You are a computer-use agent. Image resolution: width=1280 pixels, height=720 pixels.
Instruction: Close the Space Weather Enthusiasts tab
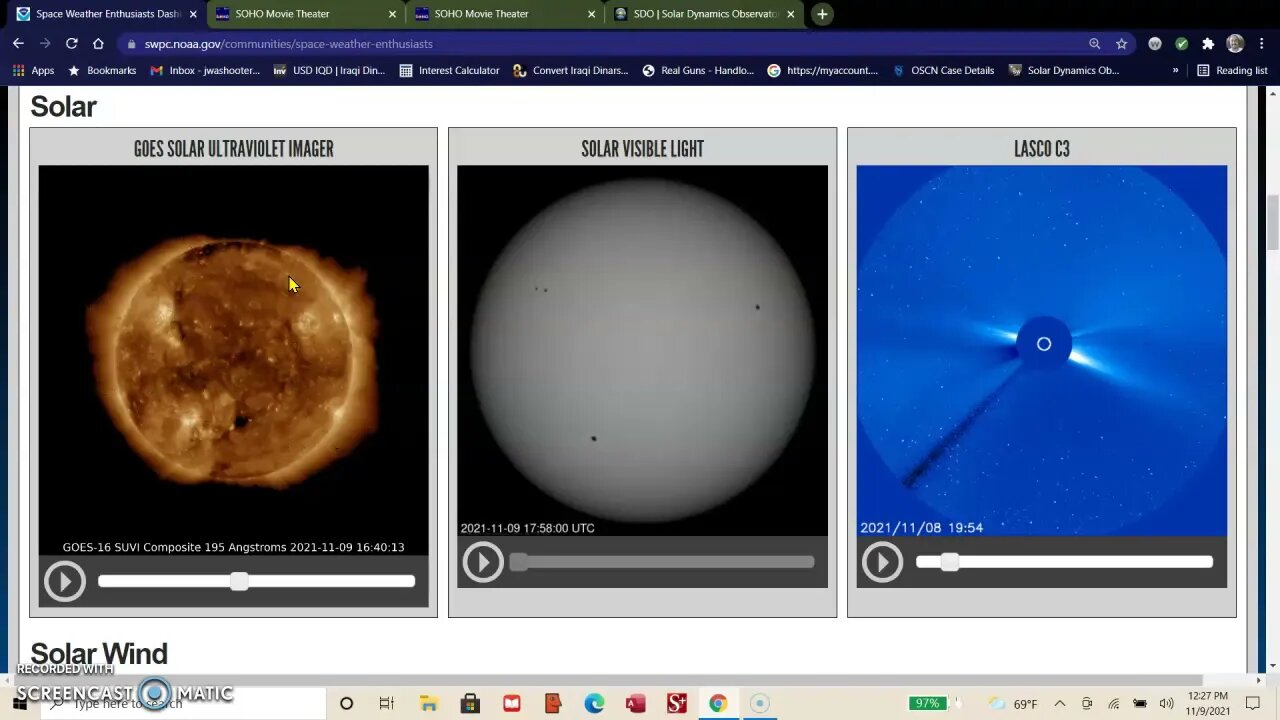tap(193, 14)
